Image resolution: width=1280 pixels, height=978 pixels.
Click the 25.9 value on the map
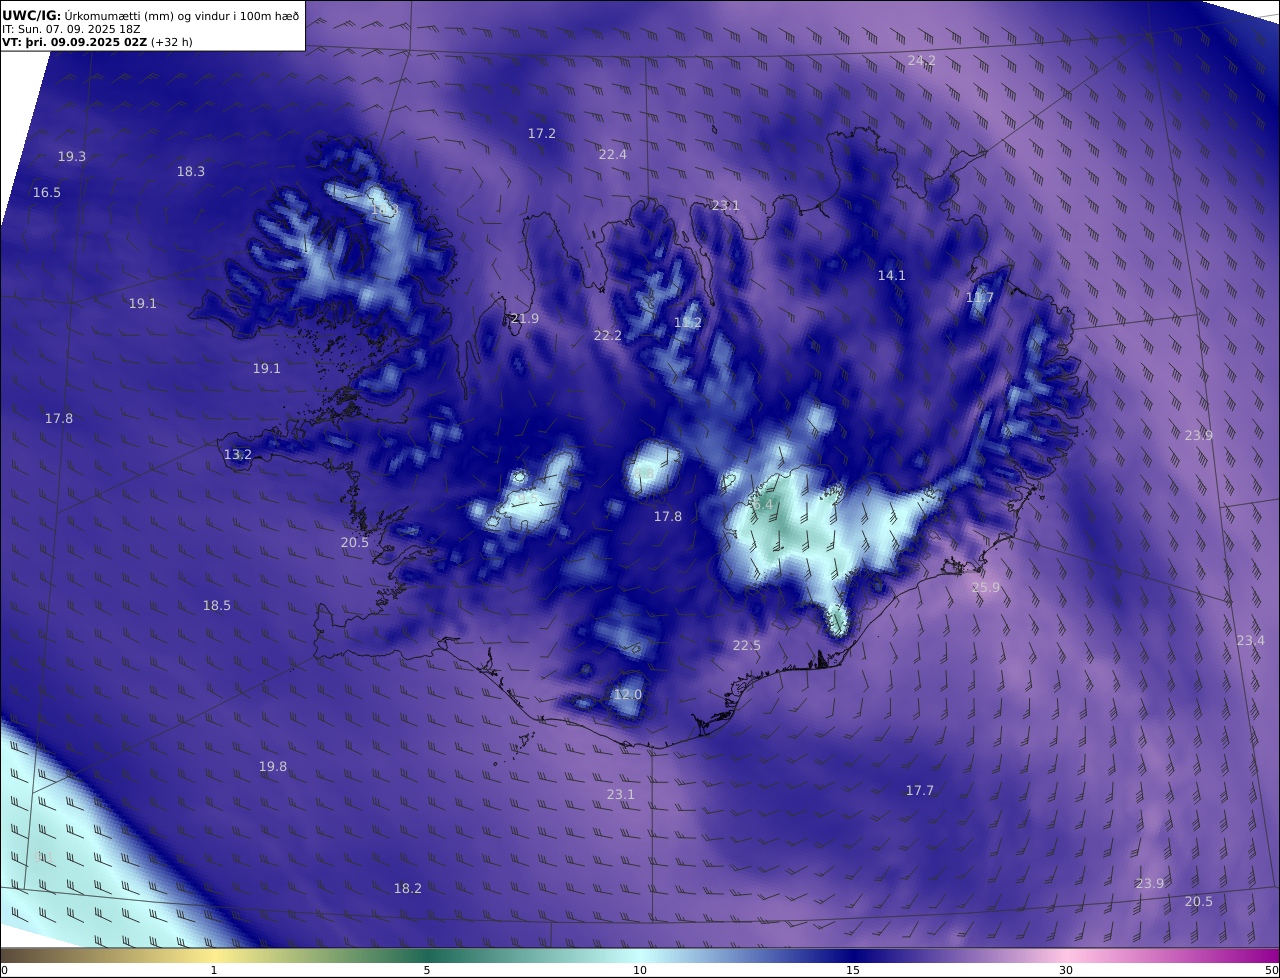pyautogui.click(x=986, y=588)
